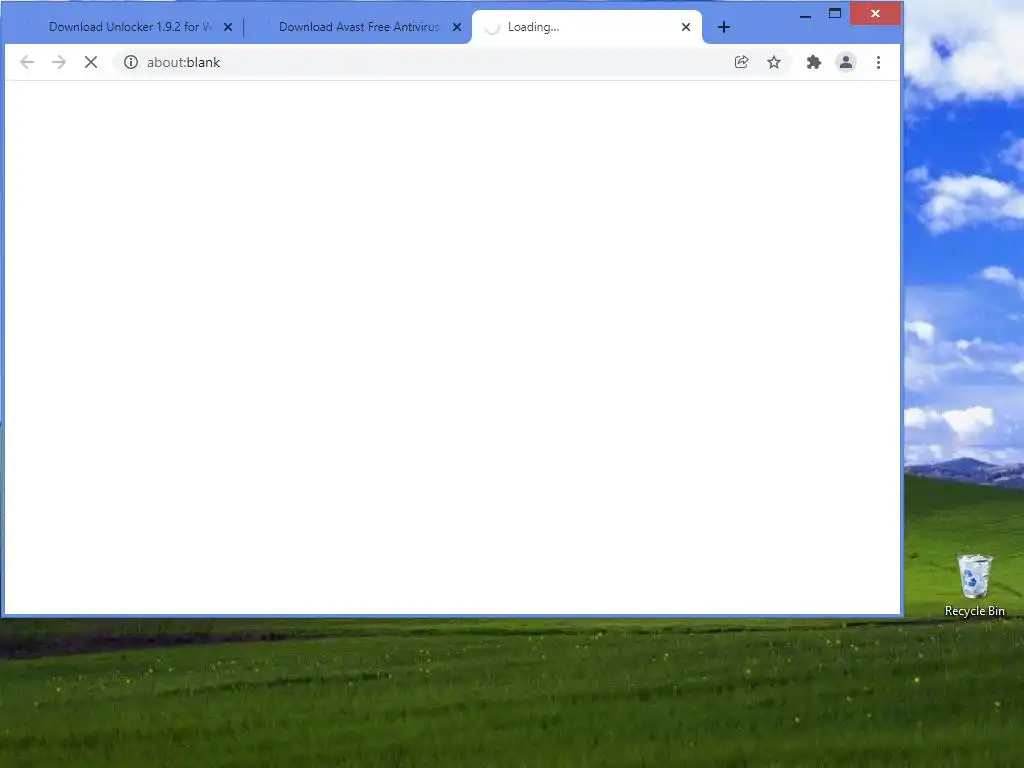Bookmark this tab with the star
The height and width of the screenshot is (768, 1024).
[x=774, y=62]
